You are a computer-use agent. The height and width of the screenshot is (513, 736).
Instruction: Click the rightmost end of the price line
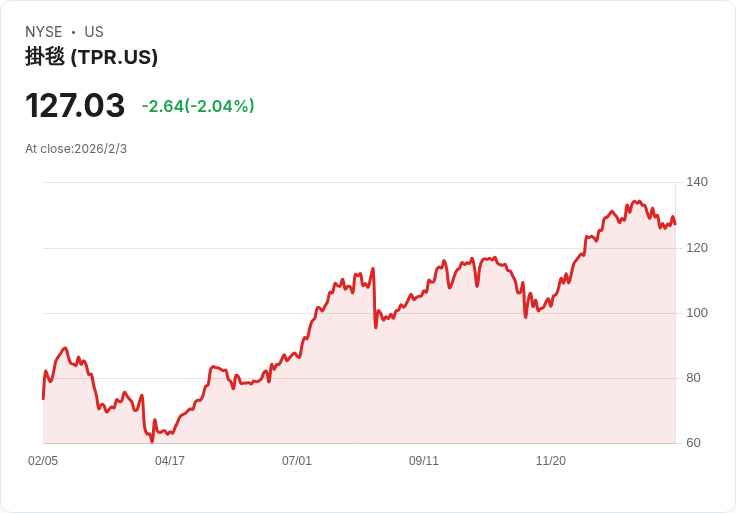click(x=675, y=223)
